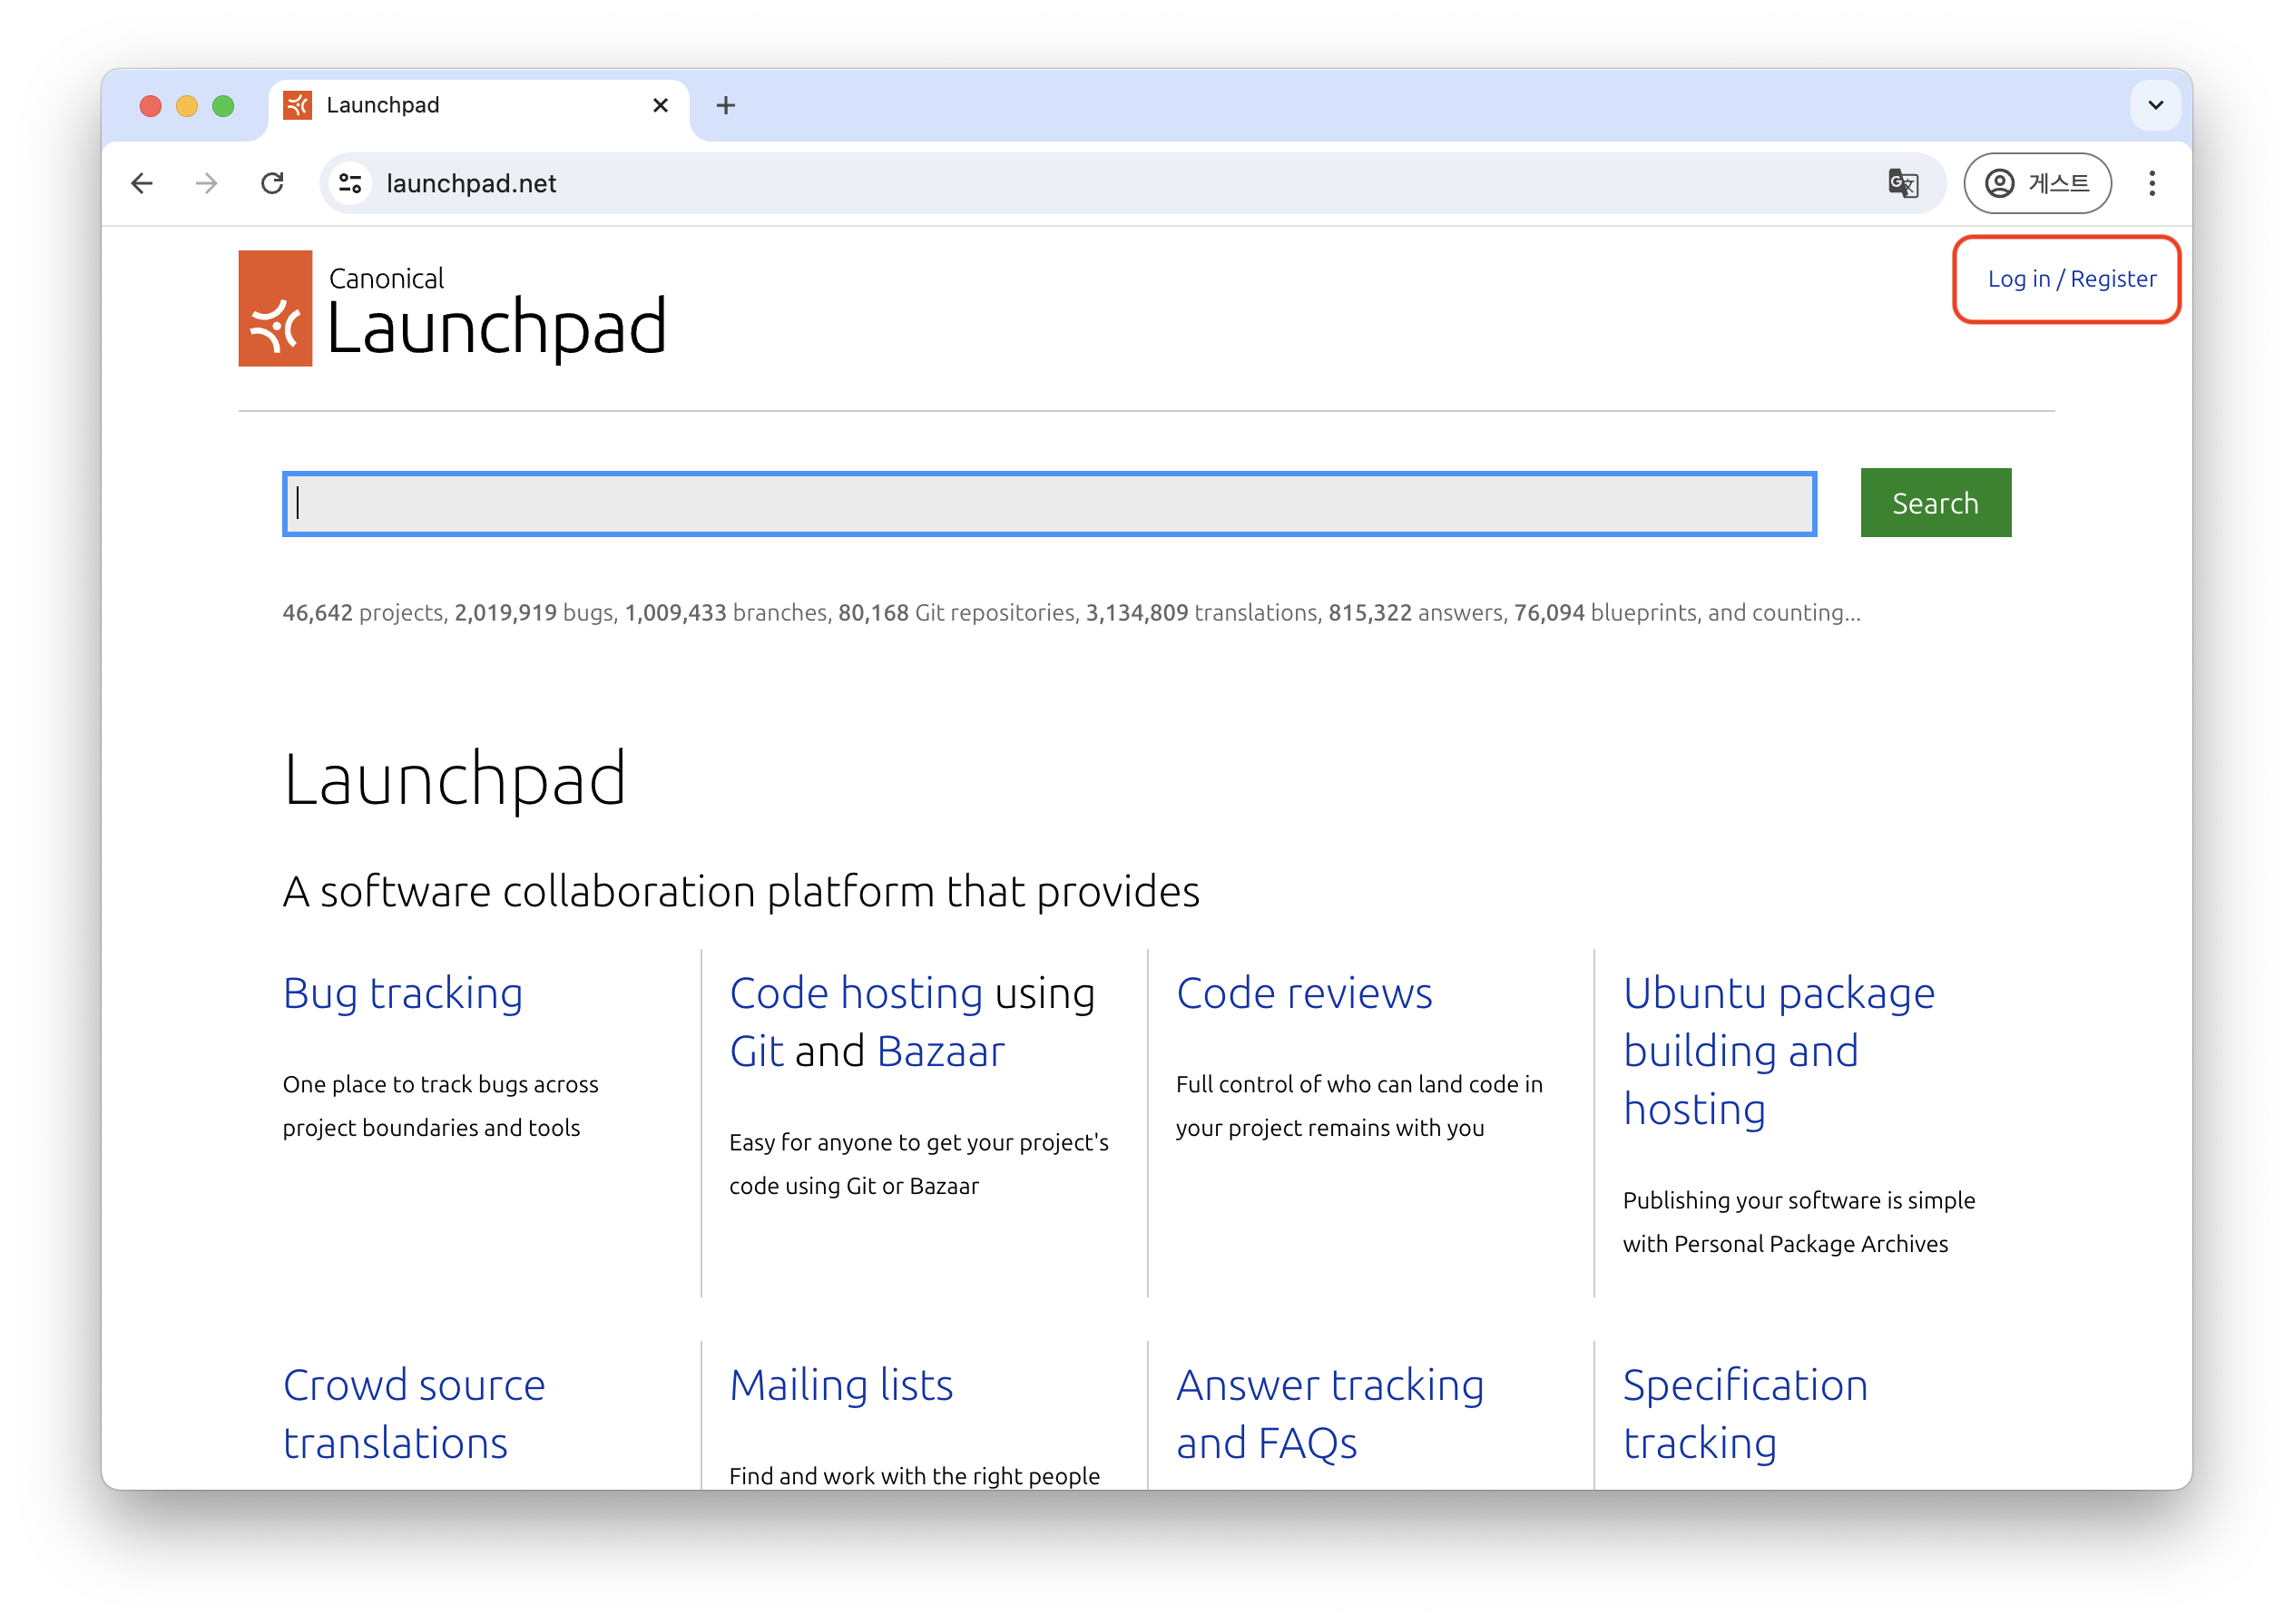Click 'Full control of who can land code' text
Viewport: 2294px width, 1624px height.
[x=1358, y=1106]
